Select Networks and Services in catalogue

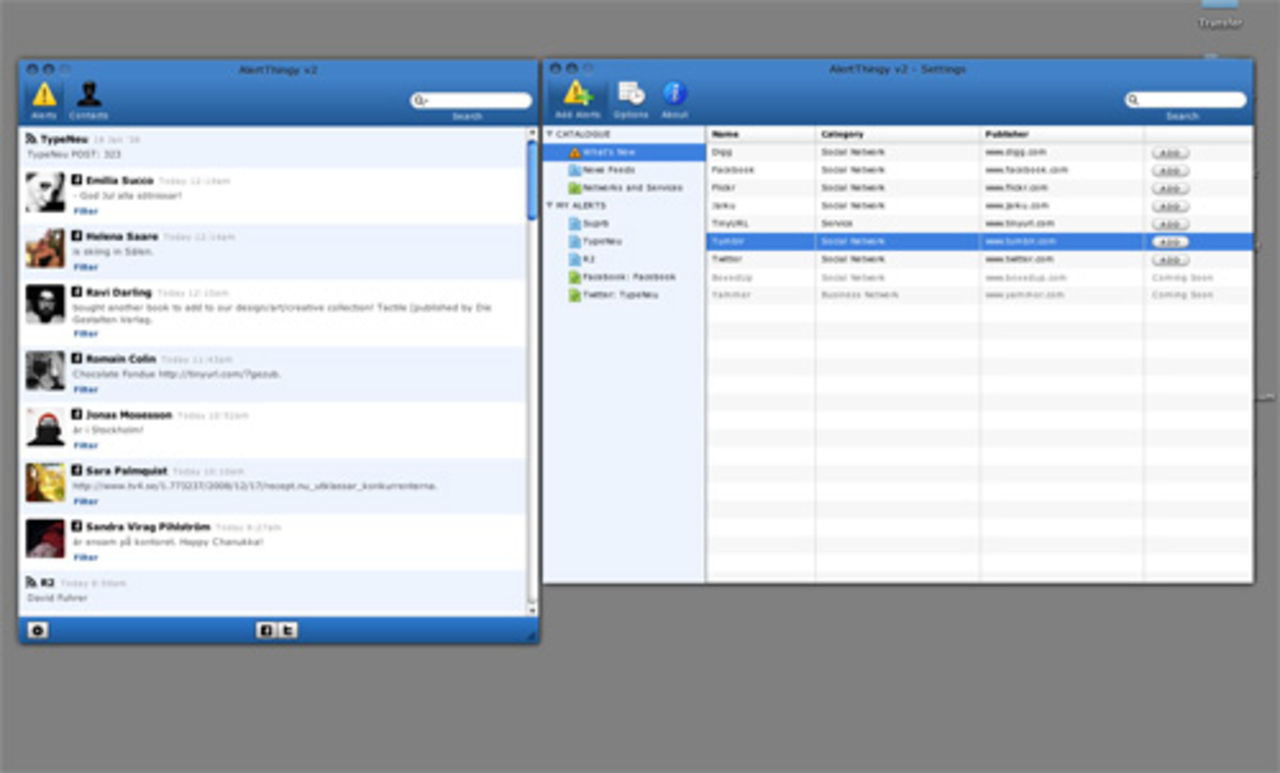[x=631, y=188]
